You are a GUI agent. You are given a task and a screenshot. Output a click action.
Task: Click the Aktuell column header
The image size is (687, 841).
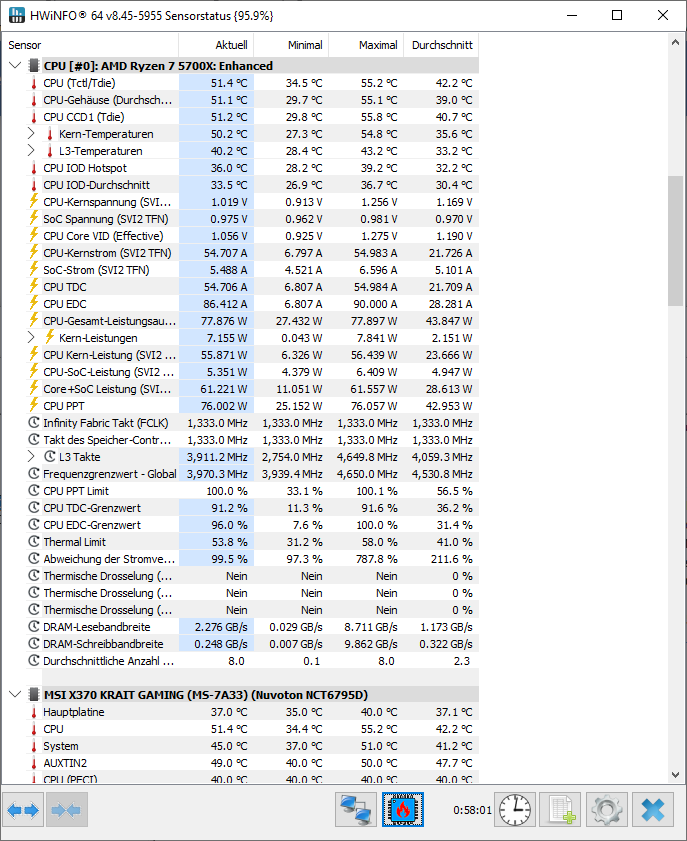216,45
